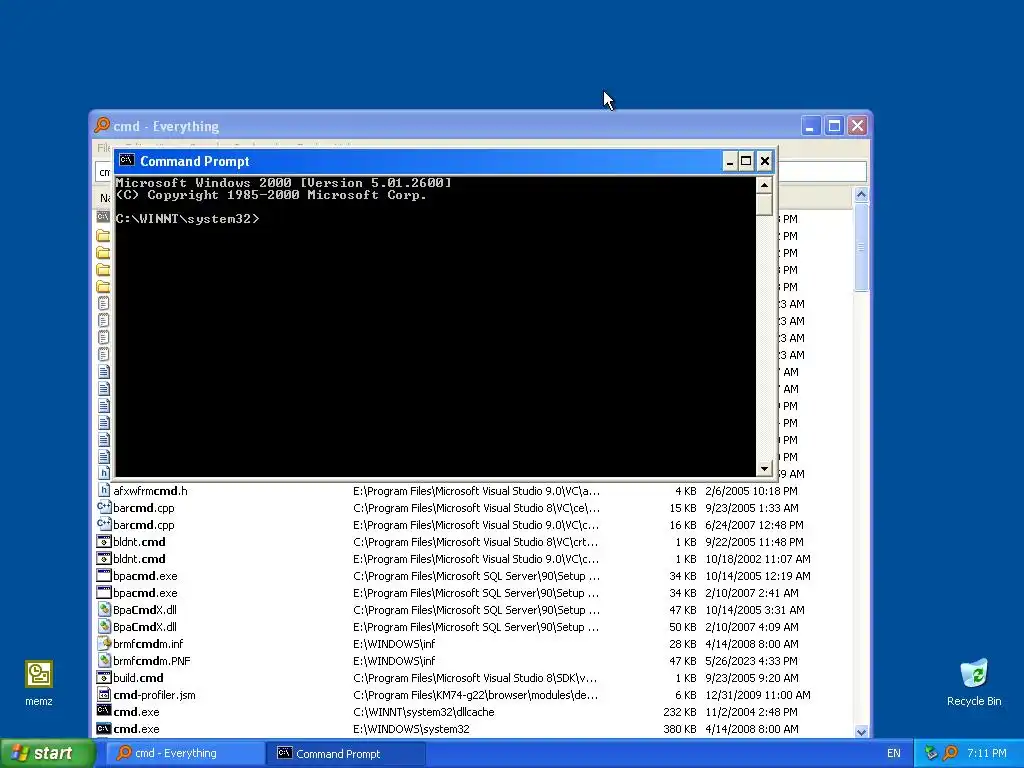Click the C:\WINNT\system32\dllcache path
The width and height of the screenshot is (1024, 768).
pos(423,711)
